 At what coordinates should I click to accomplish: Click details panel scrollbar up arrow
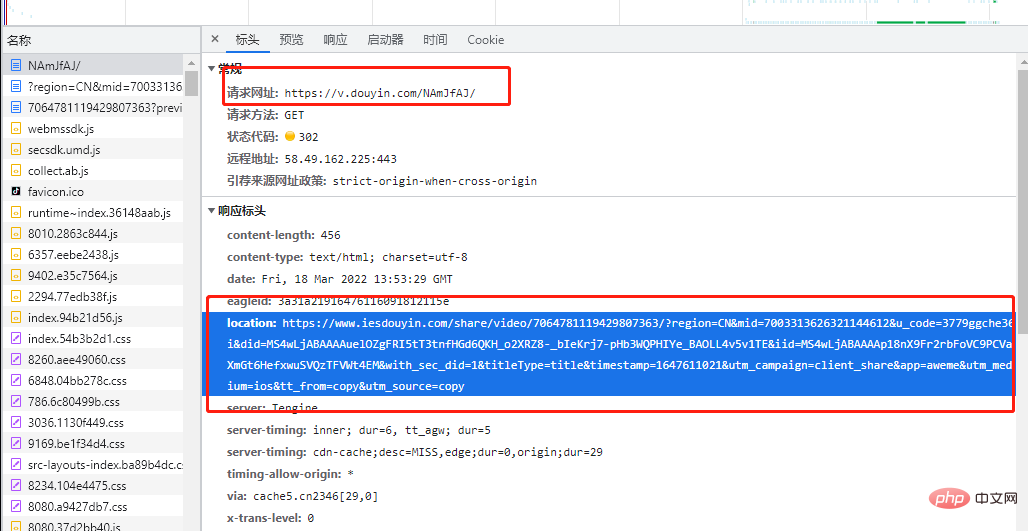pyautogui.click(x=1021, y=62)
